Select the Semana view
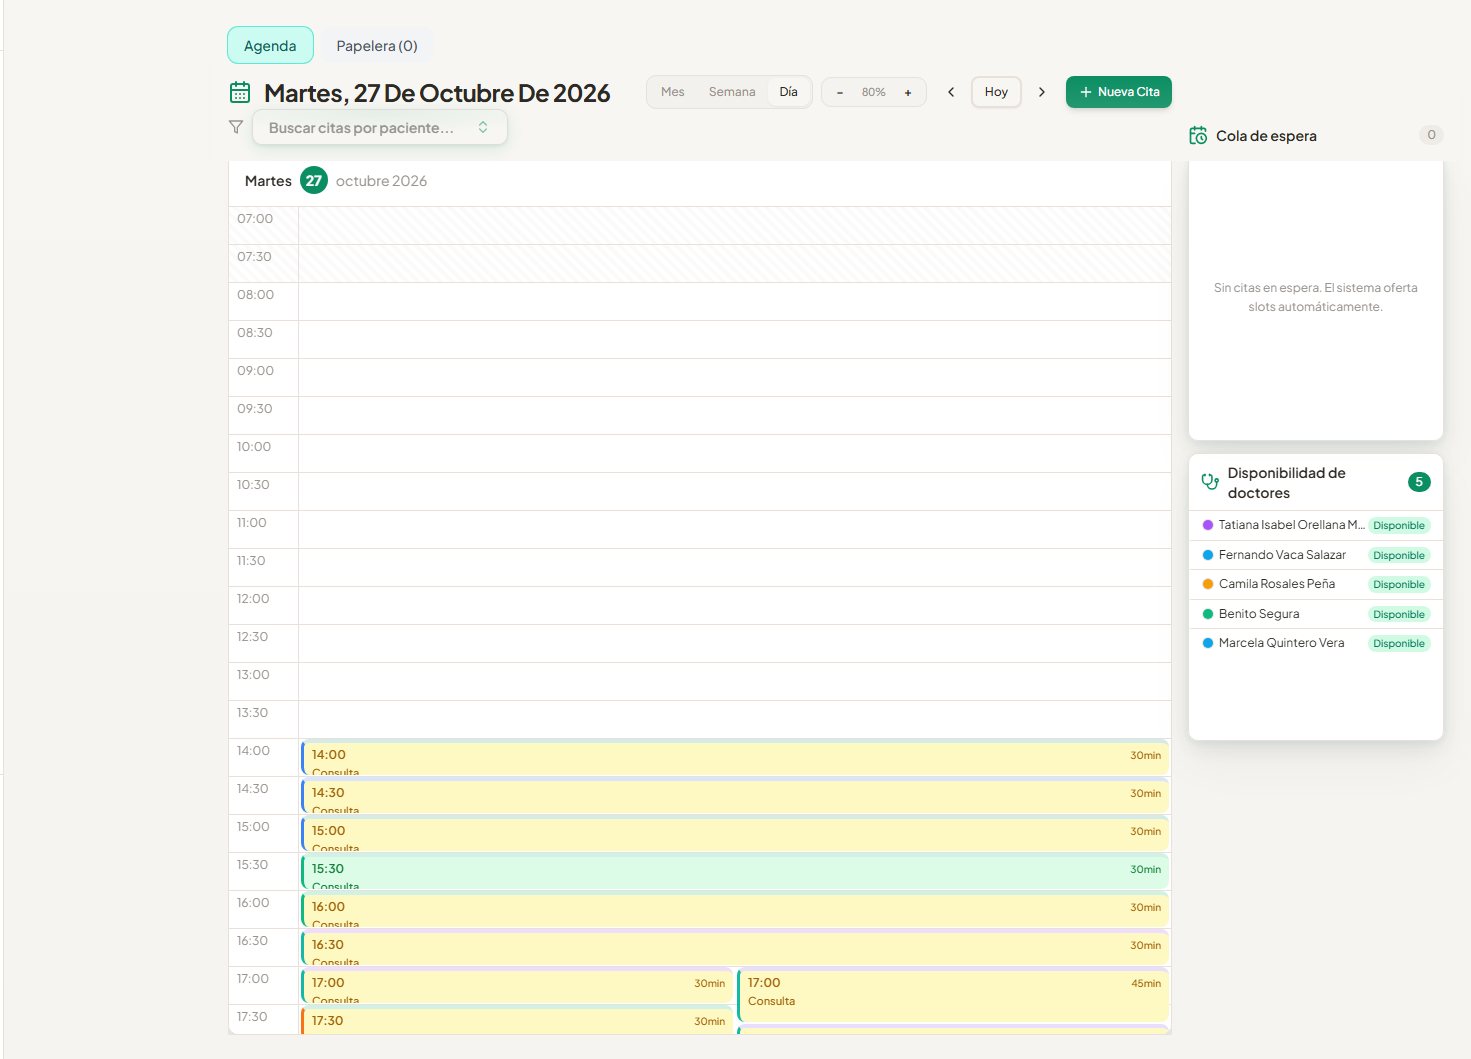This screenshot has height=1059, width=1471. click(x=732, y=92)
